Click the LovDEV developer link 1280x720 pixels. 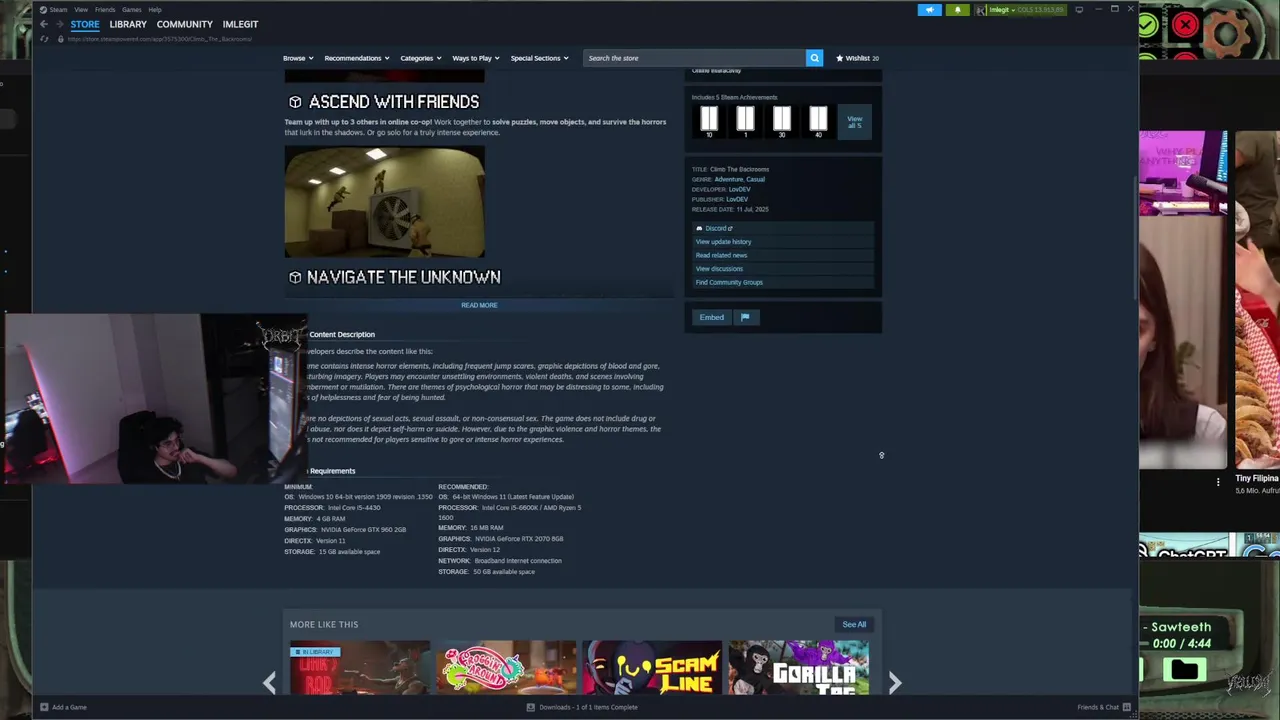pyautogui.click(x=739, y=189)
